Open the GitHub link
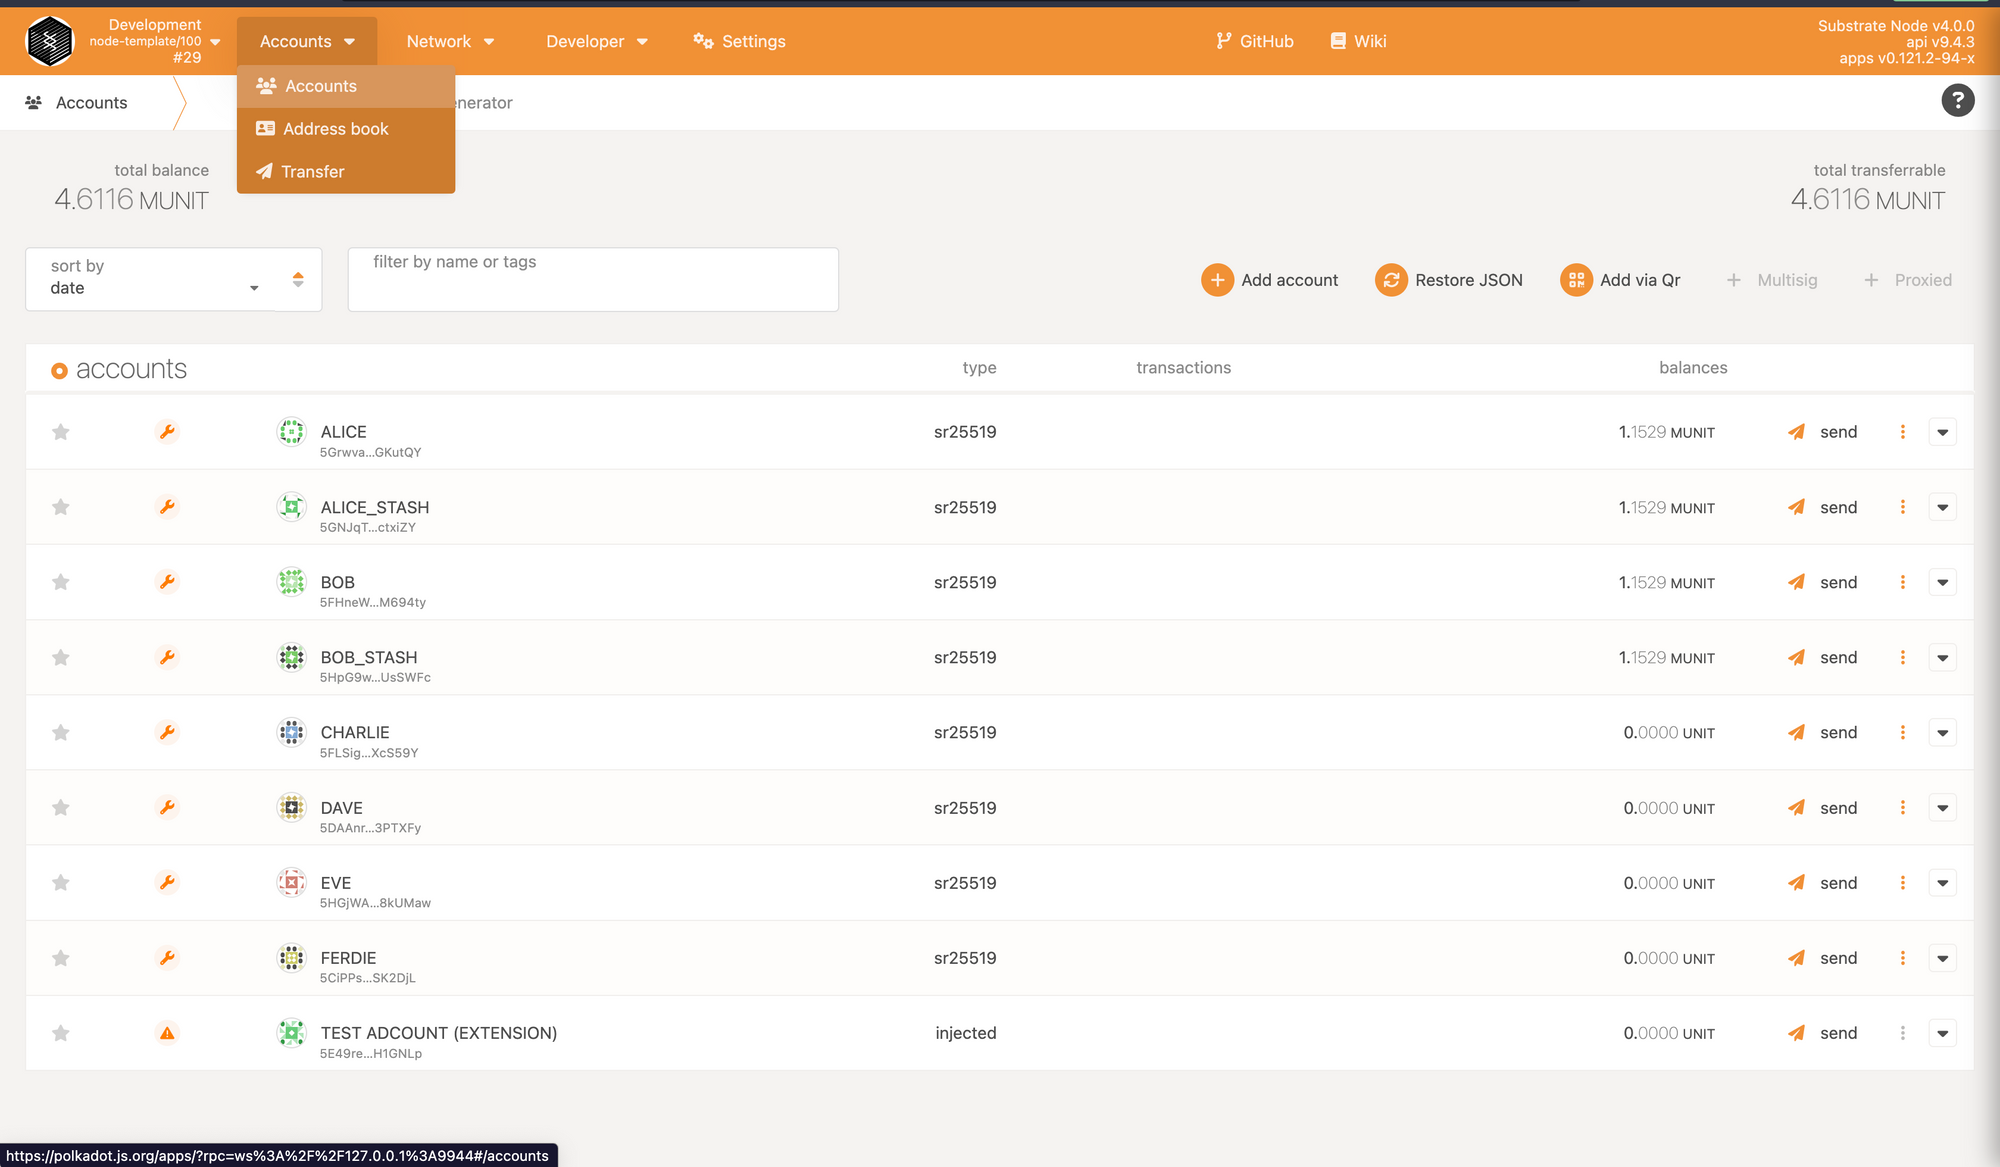Image resolution: width=2000 pixels, height=1167 pixels. (1255, 41)
